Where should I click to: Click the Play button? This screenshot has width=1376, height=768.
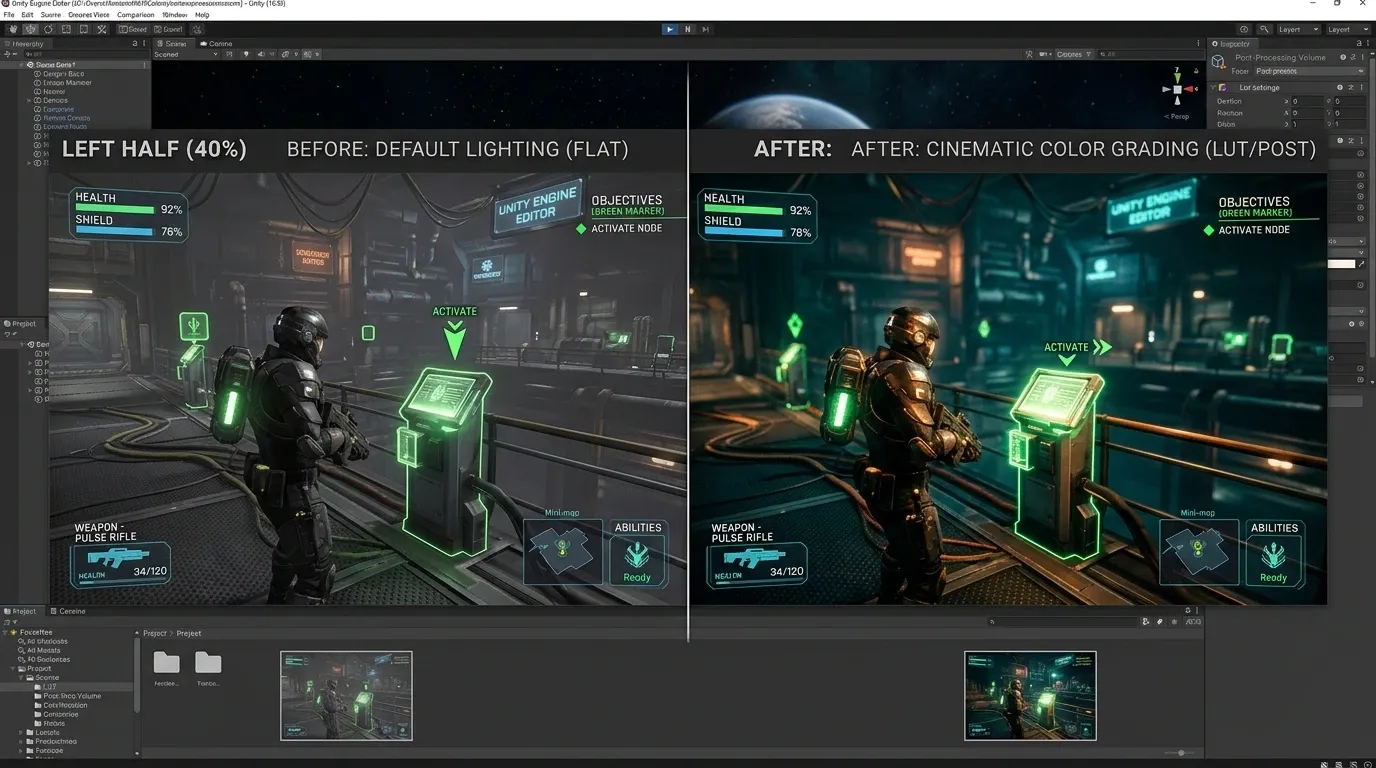pos(670,30)
